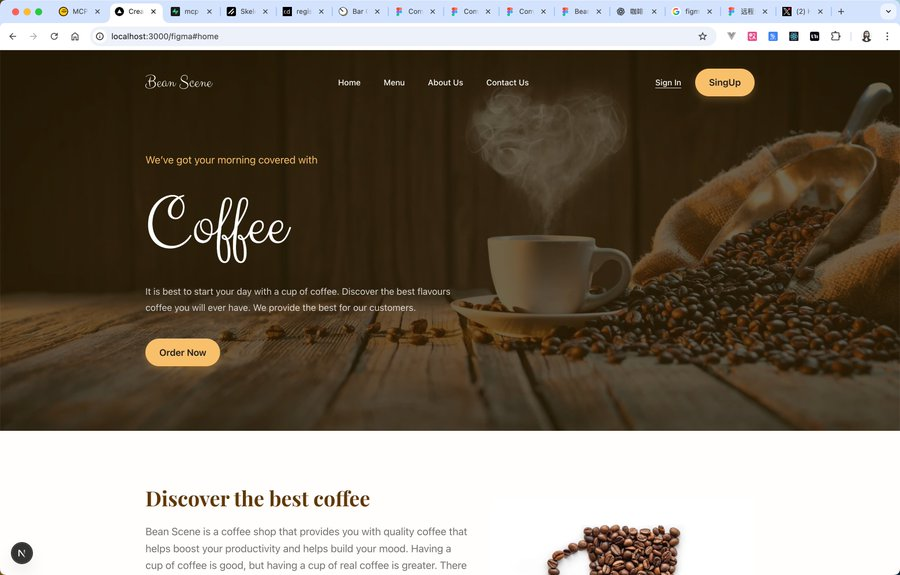Open the Next.js dev tools badge
This screenshot has width=900, height=575.
[x=22, y=553]
